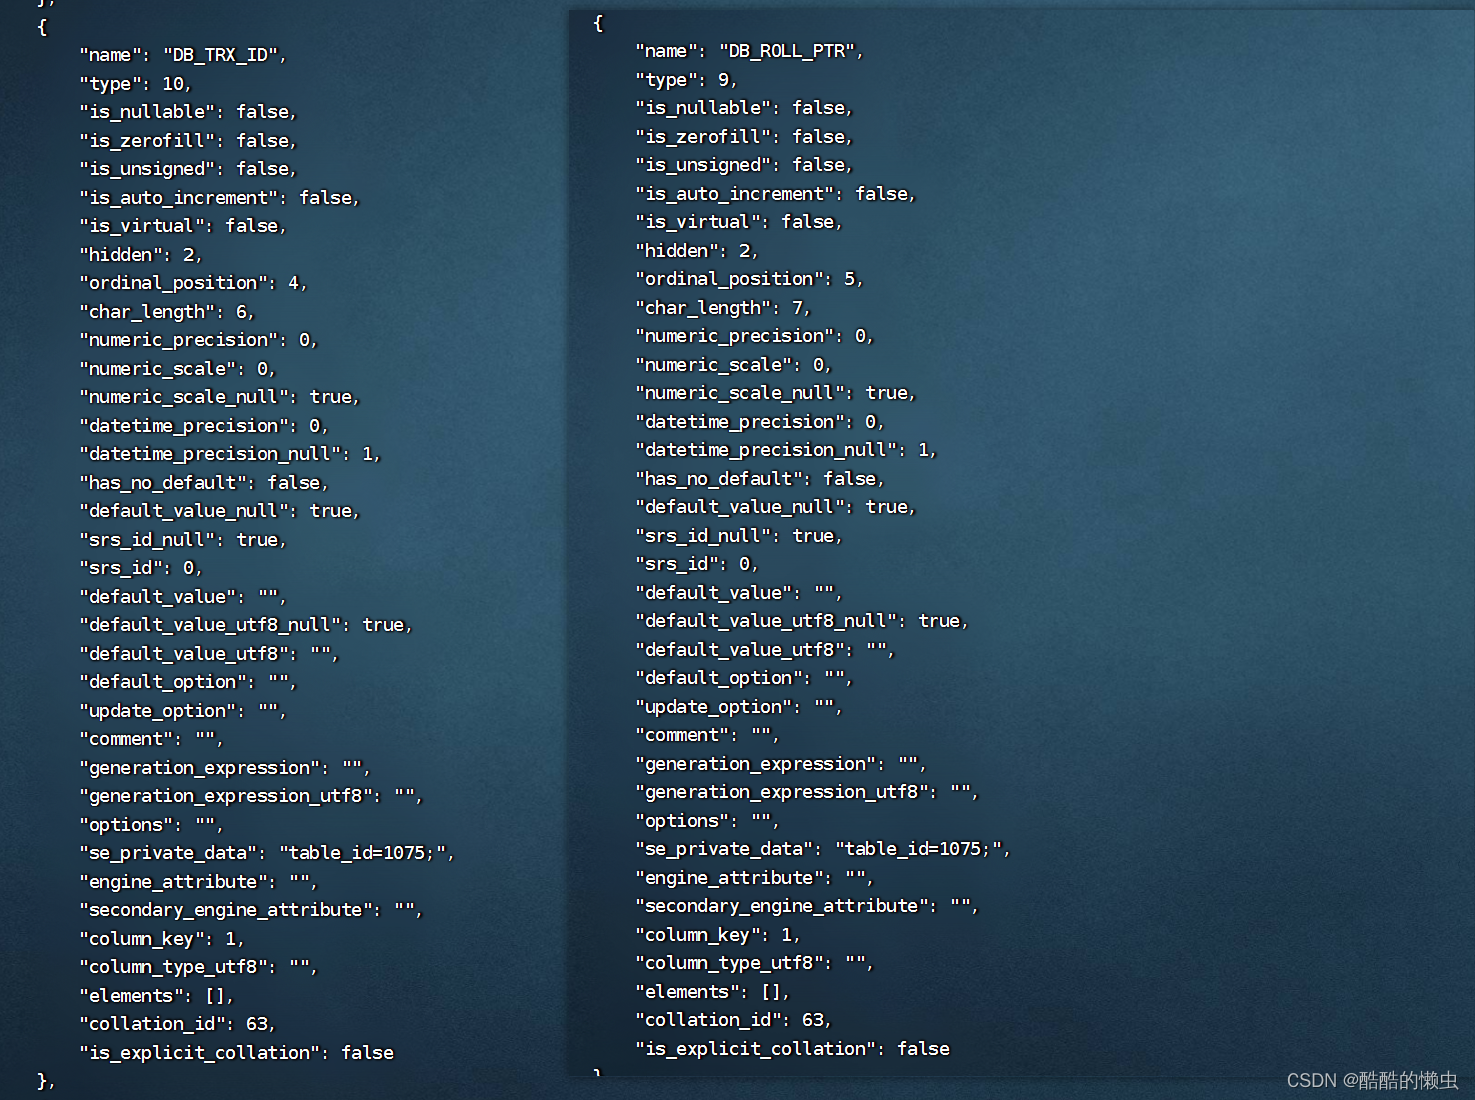The width and height of the screenshot is (1475, 1100).
Task: Select "is_unsigned" in the DB_TRX_ID block
Action: point(188,169)
